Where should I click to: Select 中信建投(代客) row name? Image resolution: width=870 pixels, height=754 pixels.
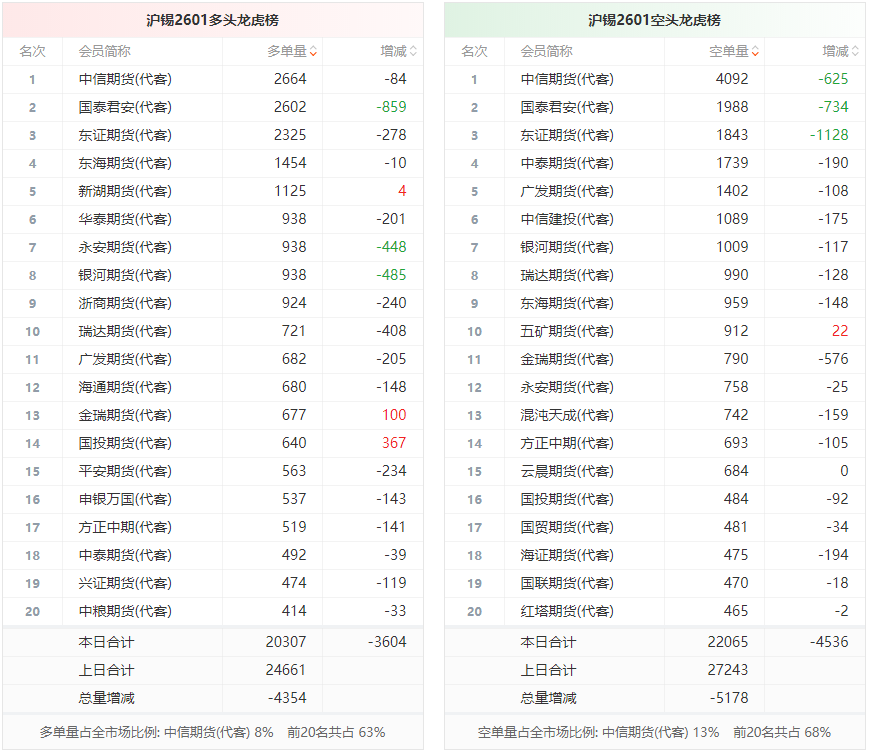click(x=567, y=219)
